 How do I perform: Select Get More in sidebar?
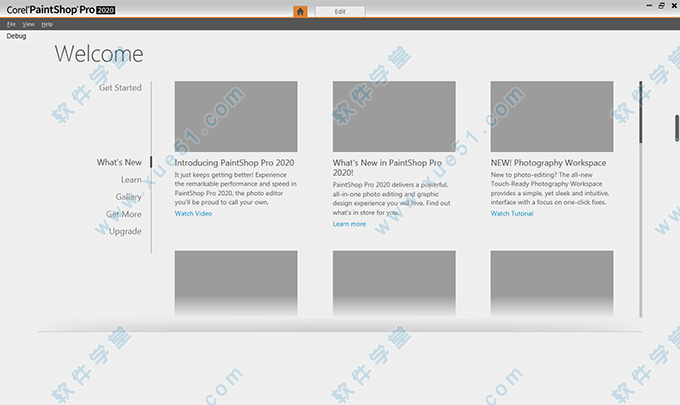124,214
